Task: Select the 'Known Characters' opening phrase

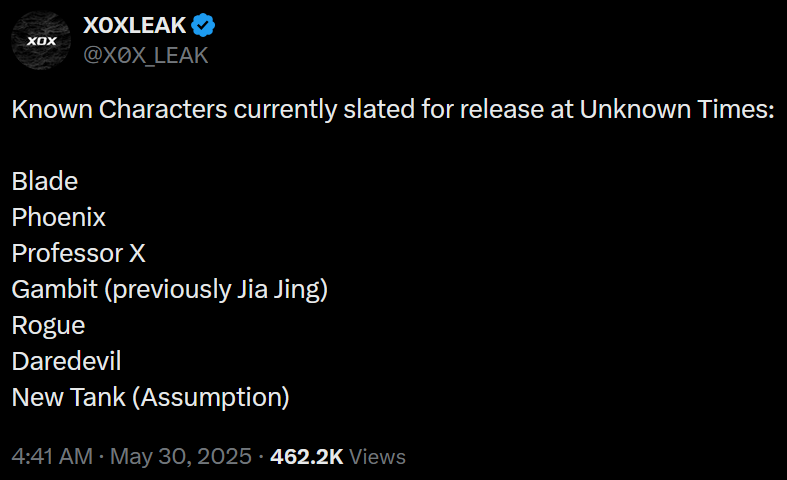Action: (119, 109)
